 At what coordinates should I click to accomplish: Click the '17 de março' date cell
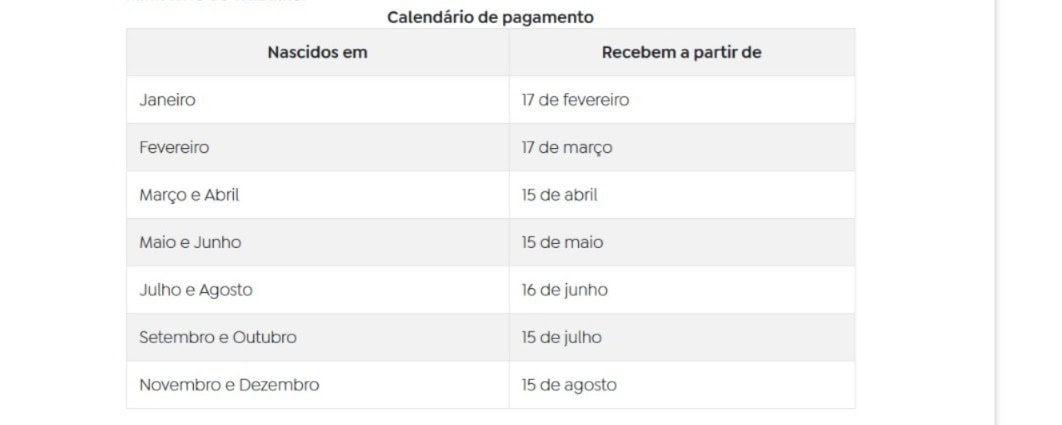click(x=682, y=147)
